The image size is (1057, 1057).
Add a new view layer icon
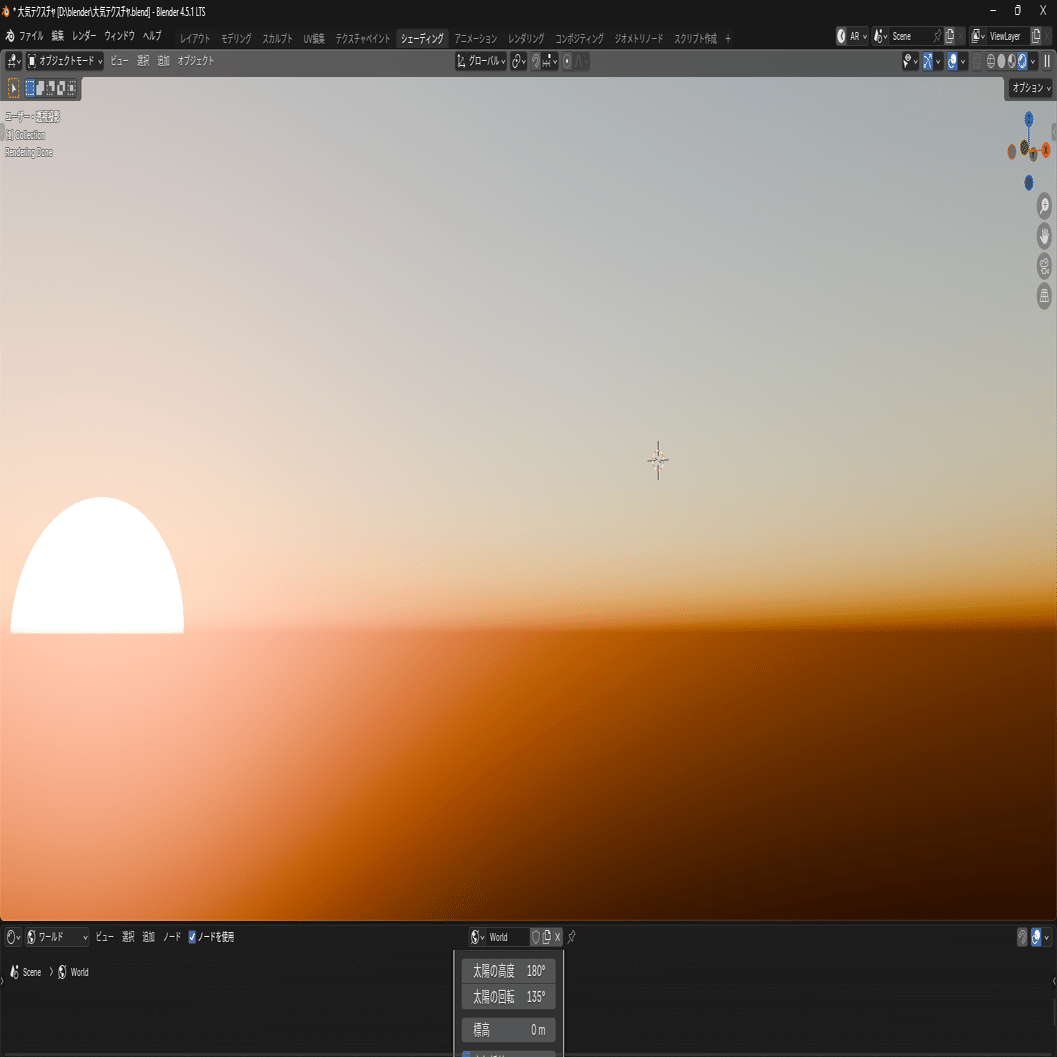pyautogui.click(x=1036, y=36)
